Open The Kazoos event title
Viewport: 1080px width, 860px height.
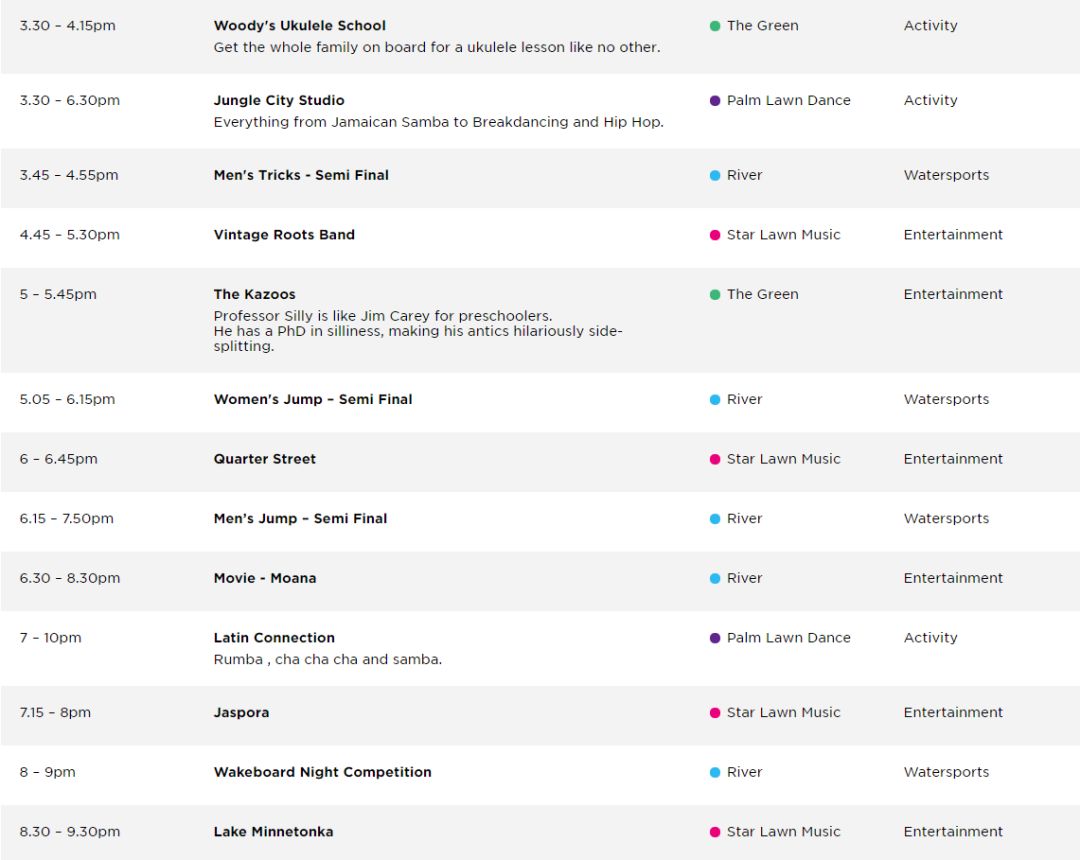[x=254, y=294]
